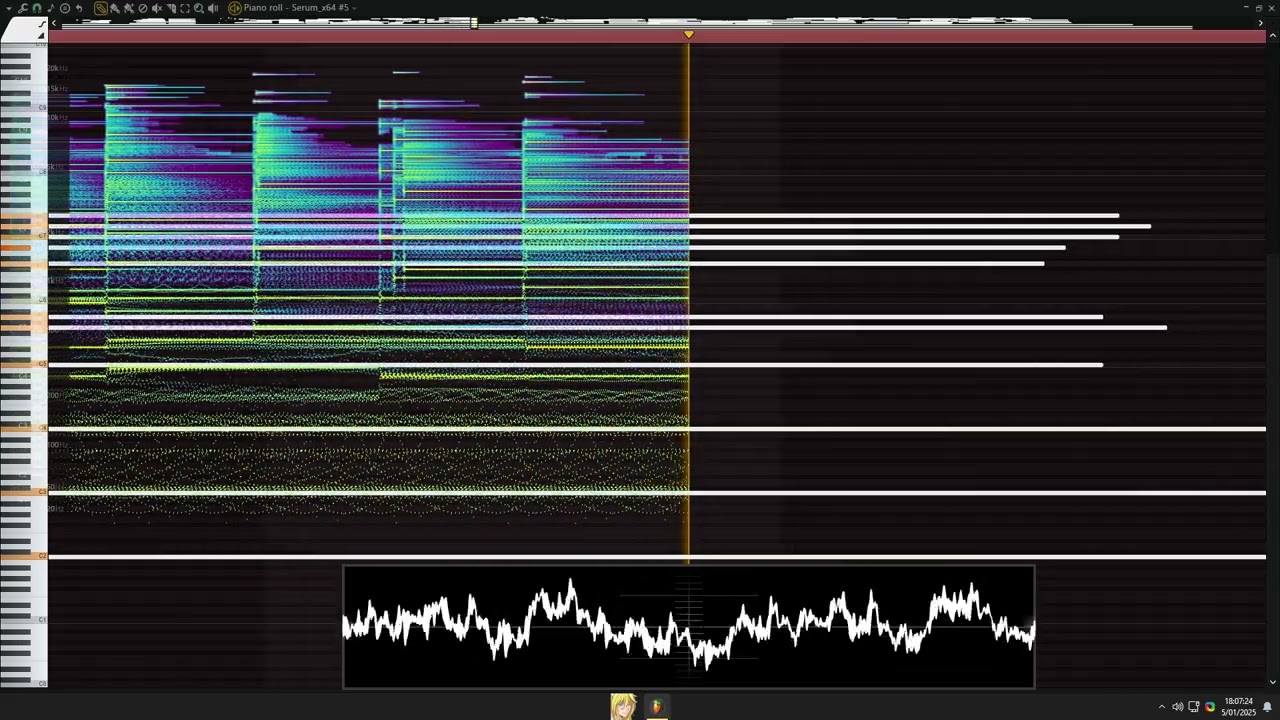Open the clock showing 18:07:24
1280x720 pixels.
click(1238, 707)
